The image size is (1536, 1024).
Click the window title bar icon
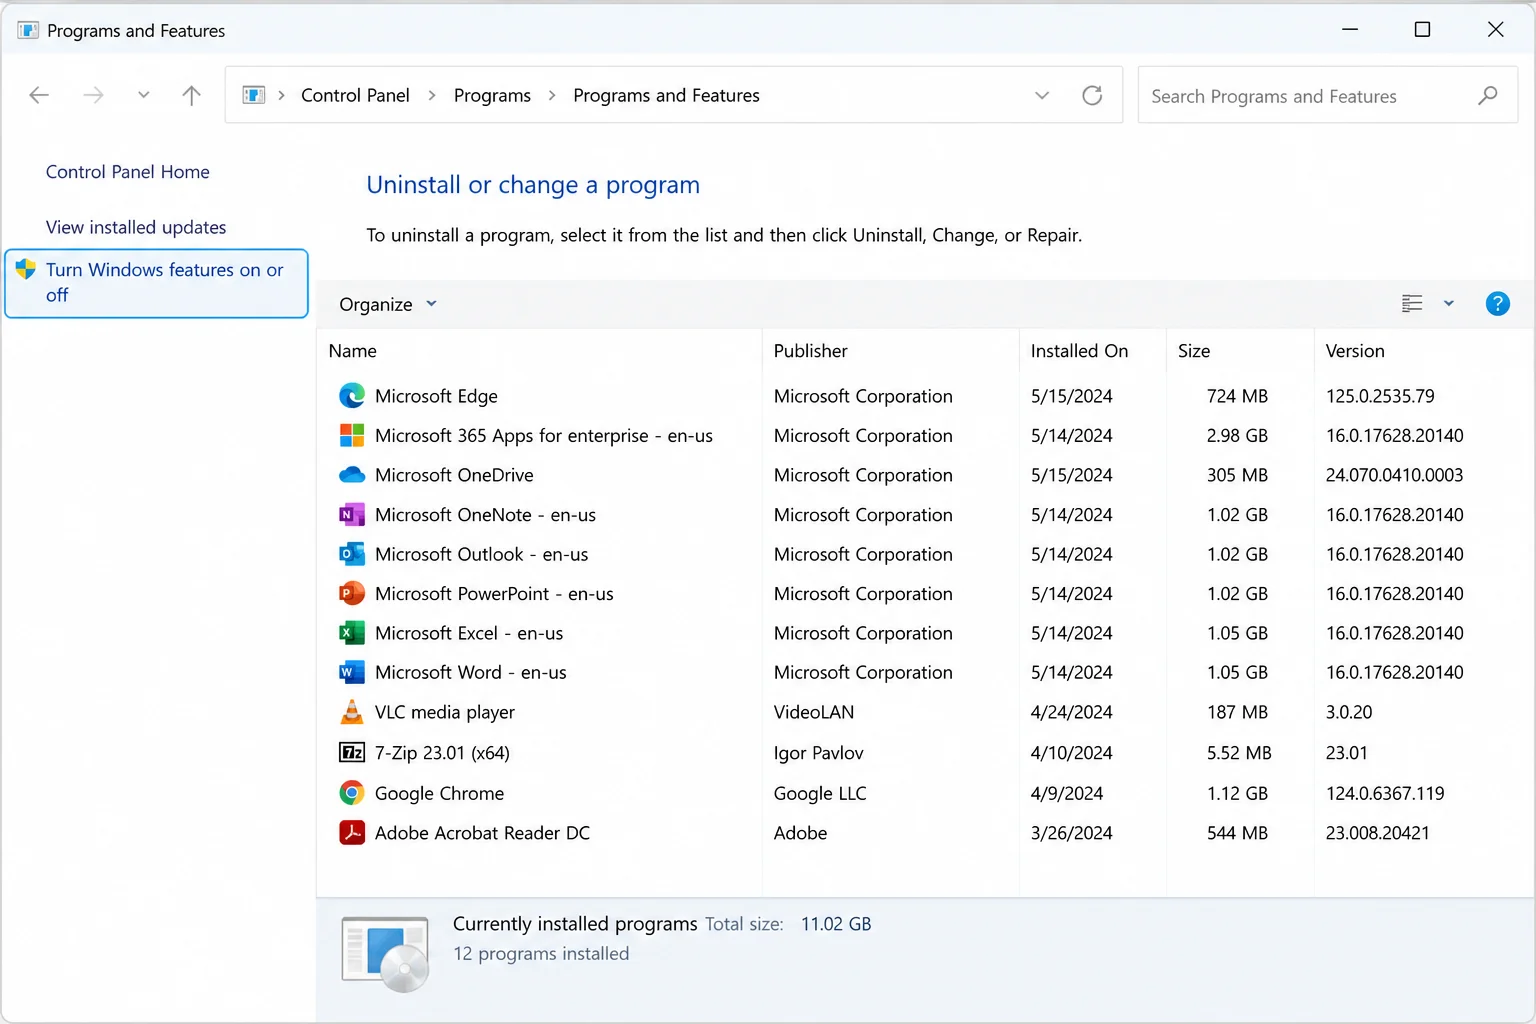pyautogui.click(x=28, y=30)
